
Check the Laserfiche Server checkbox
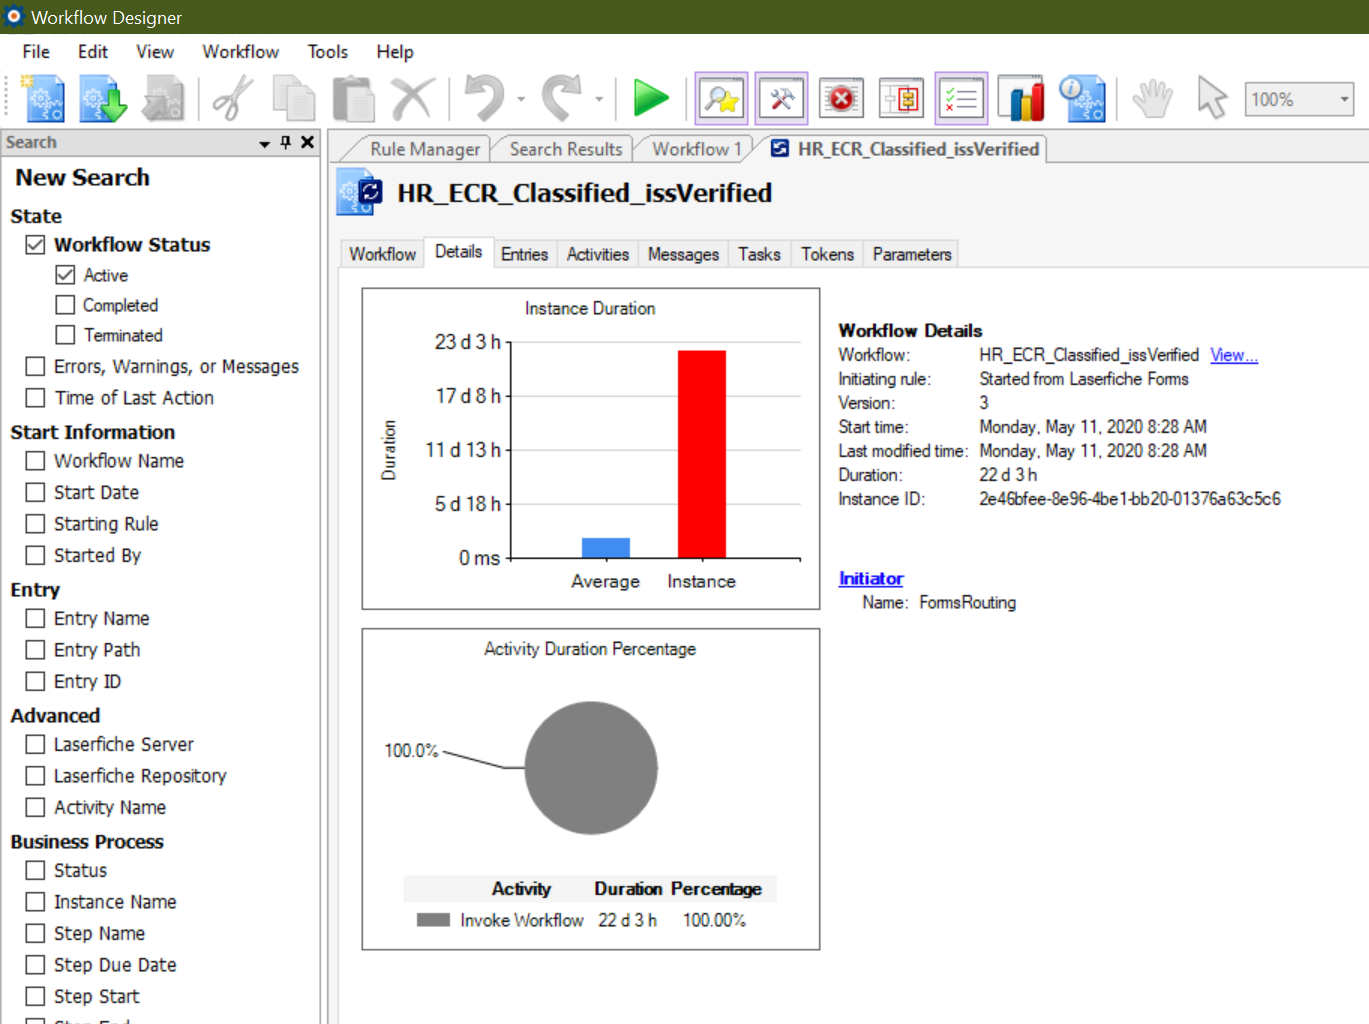35,744
